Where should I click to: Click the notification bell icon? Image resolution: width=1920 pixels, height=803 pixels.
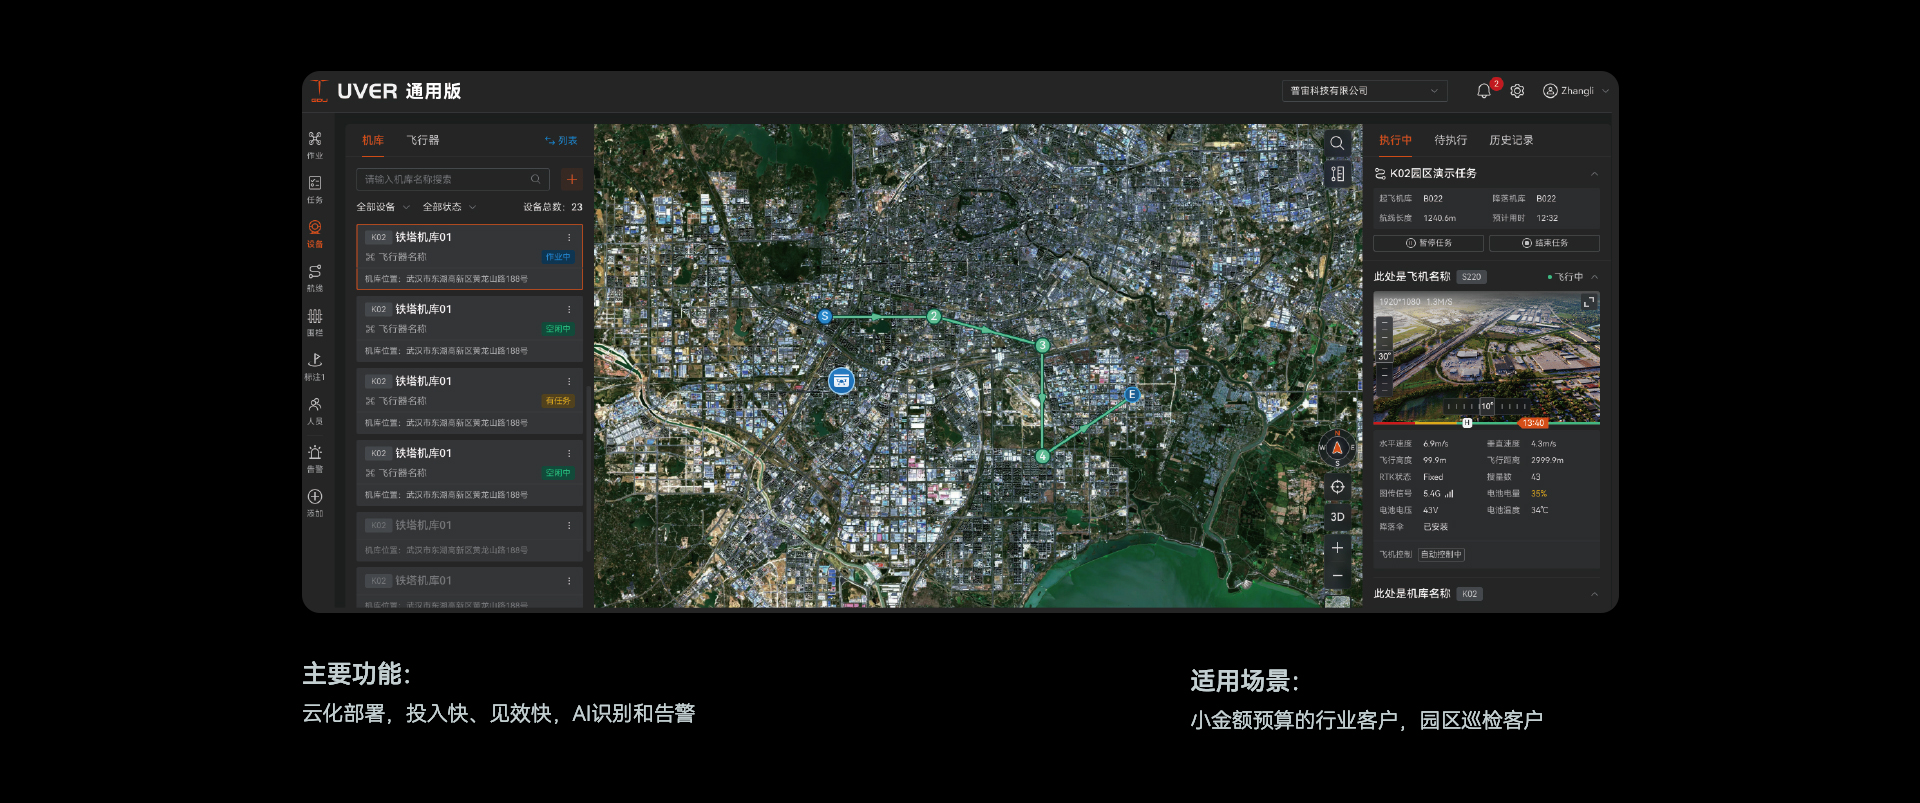(x=1484, y=91)
